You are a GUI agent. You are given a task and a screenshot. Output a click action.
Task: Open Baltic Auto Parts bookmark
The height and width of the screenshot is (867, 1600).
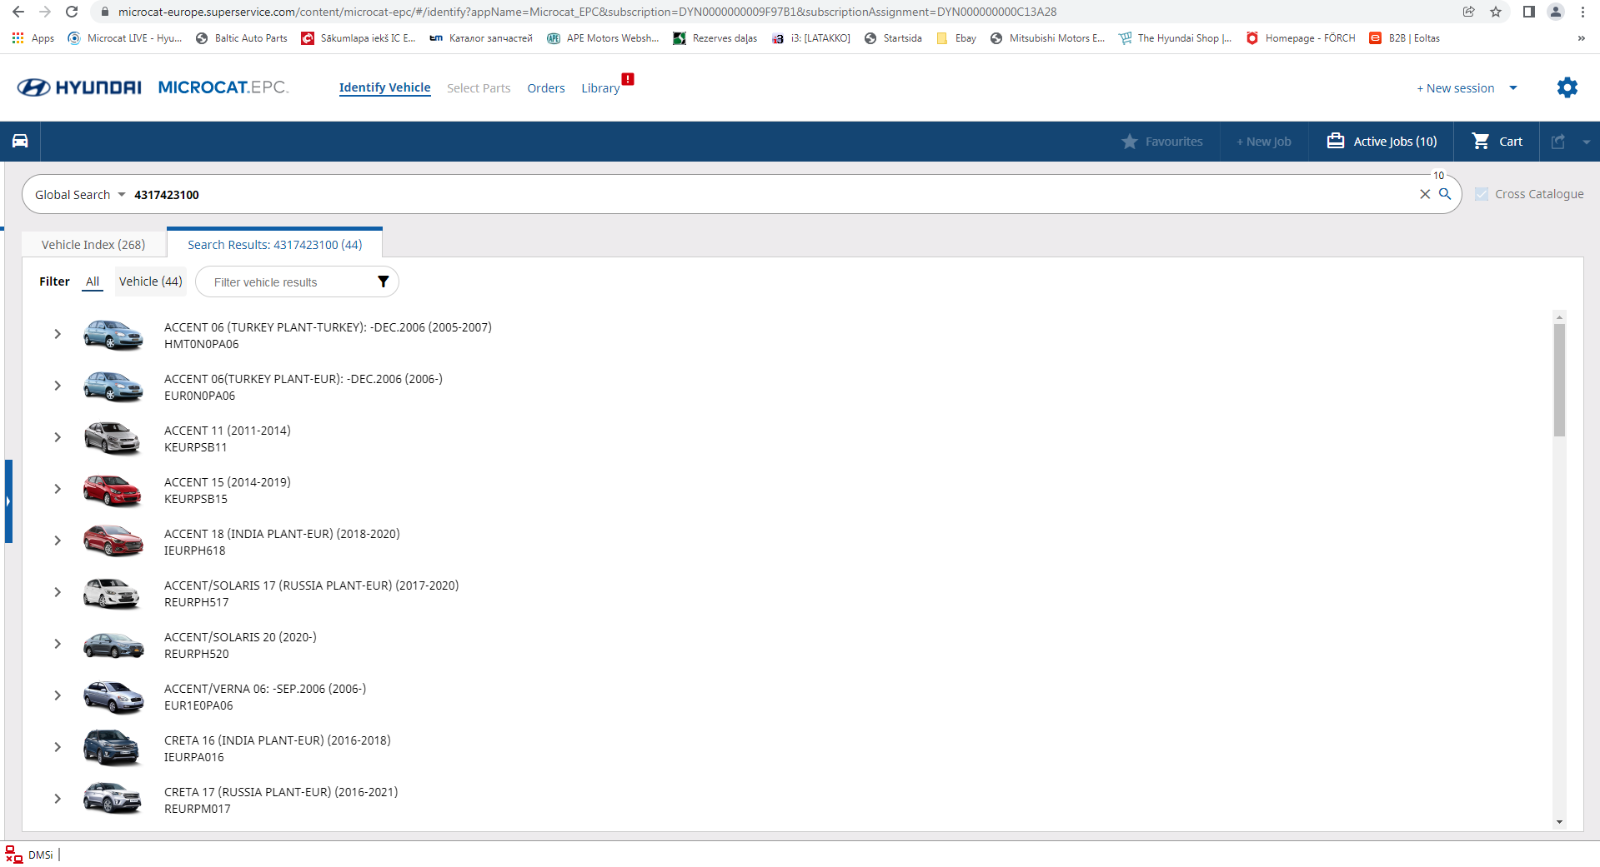pos(241,38)
